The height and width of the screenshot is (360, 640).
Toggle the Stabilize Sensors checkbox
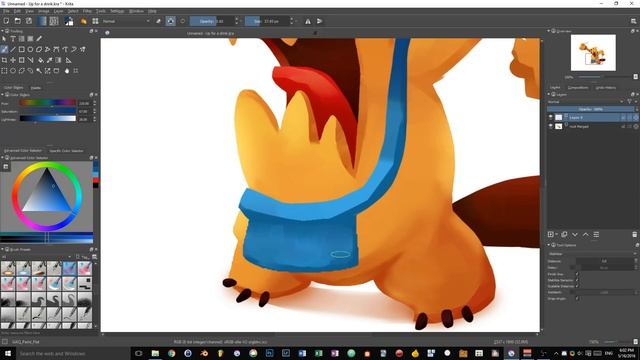click(577, 280)
